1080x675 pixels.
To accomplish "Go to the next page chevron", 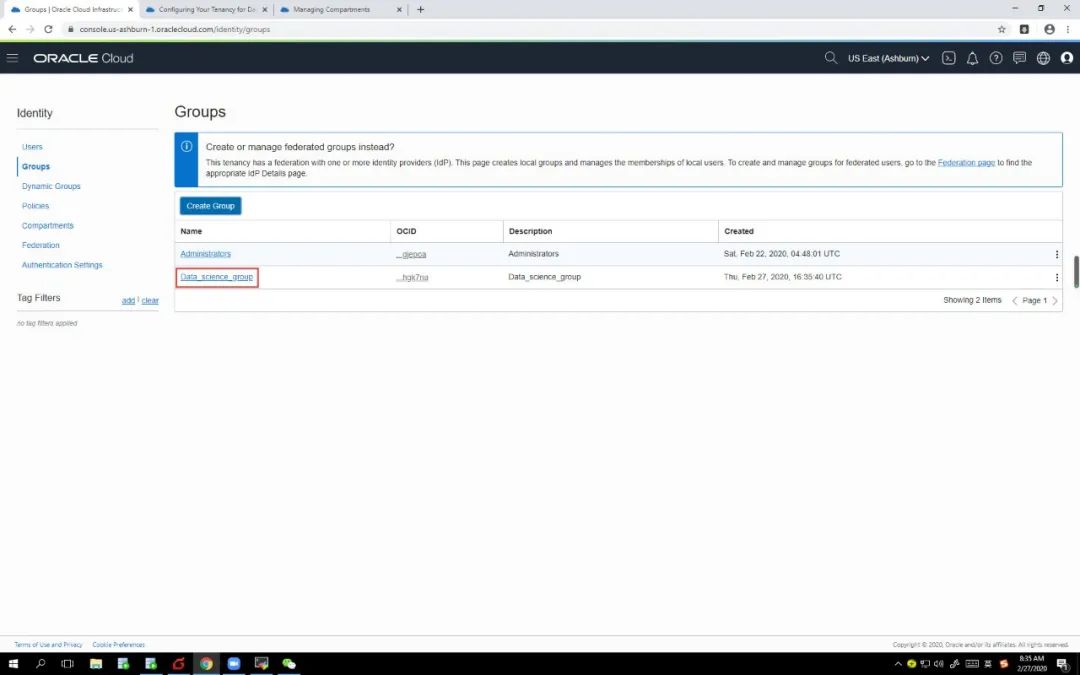I will pyautogui.click(x=1055, y=300).
